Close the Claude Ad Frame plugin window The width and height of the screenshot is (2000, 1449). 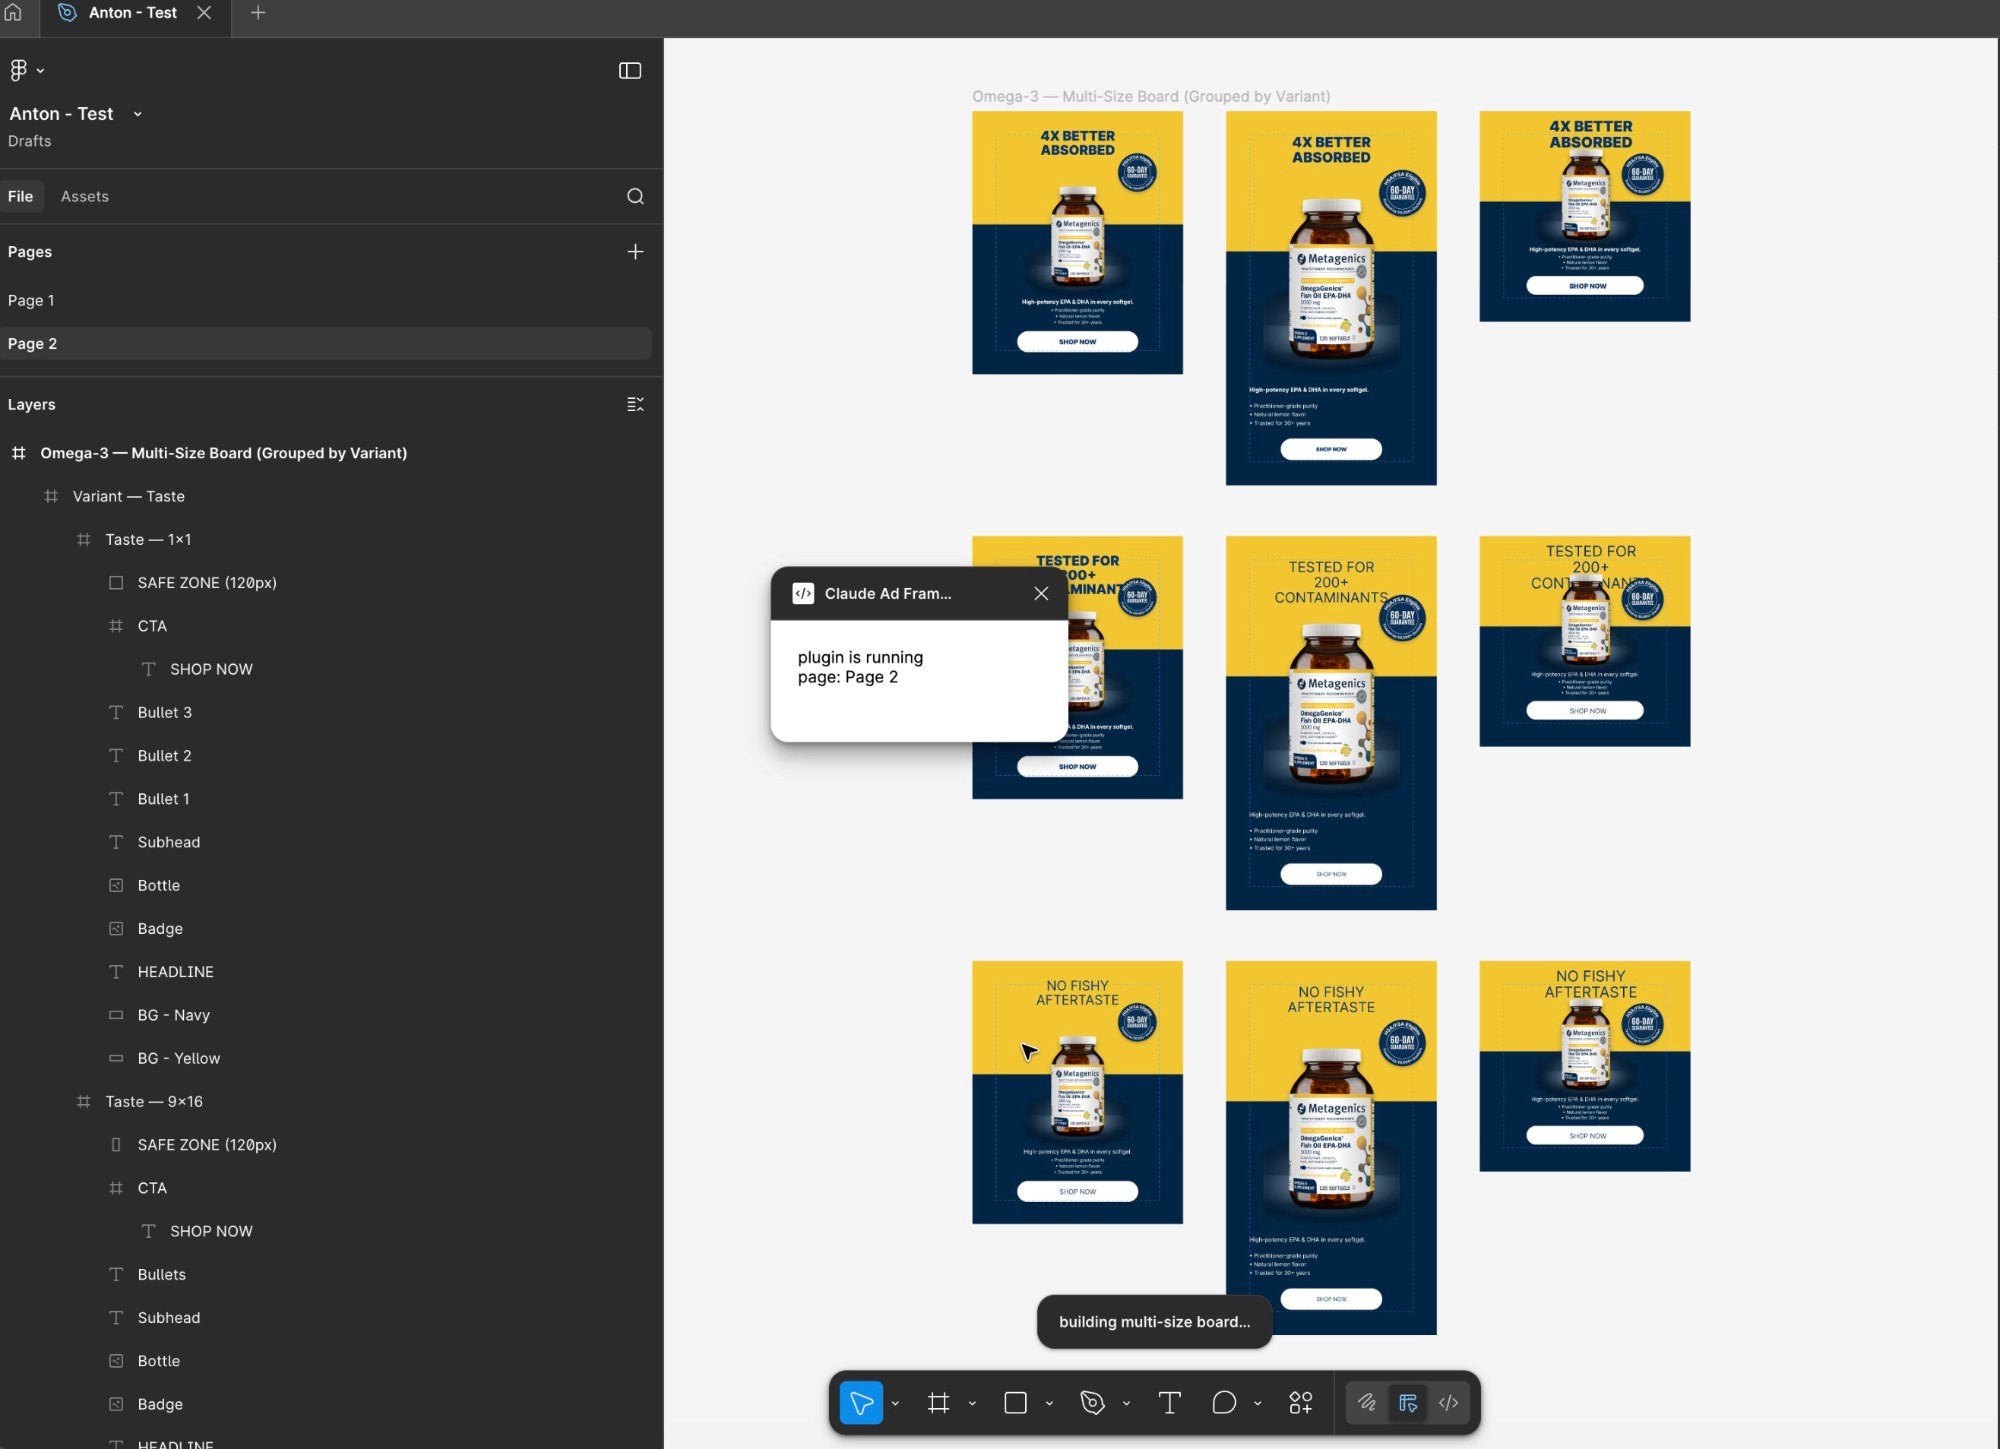[x=1041, y=593]
